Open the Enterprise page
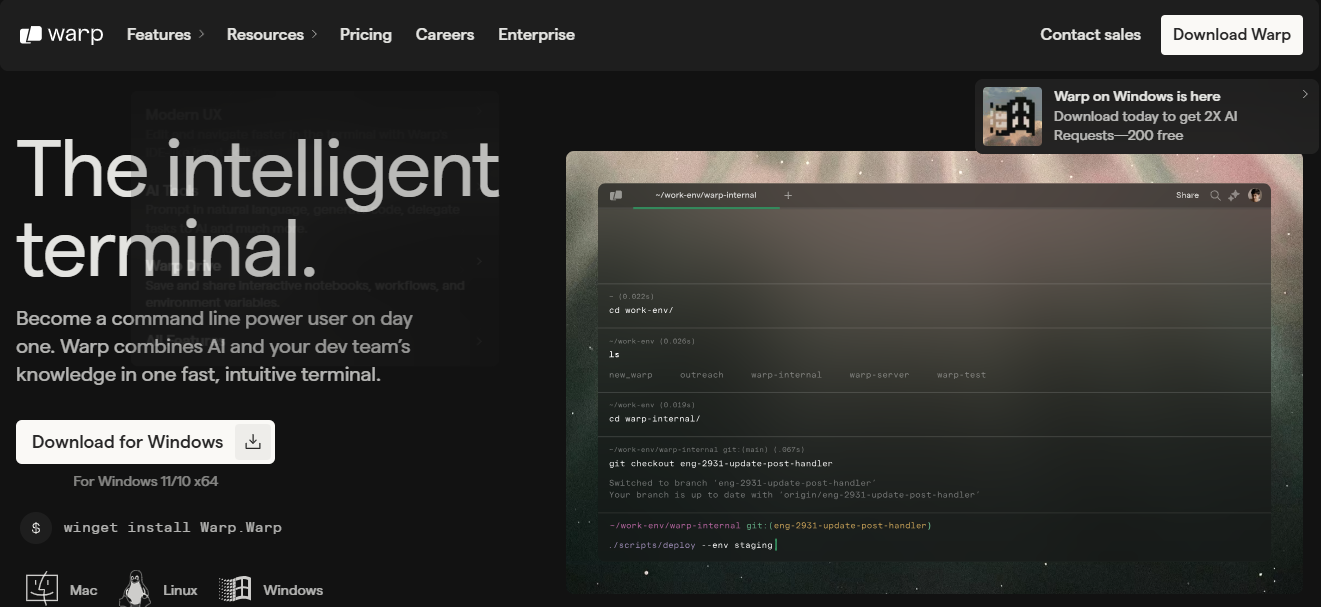The height and width of the screenshot is (607, 1321). tap(537, 34)
